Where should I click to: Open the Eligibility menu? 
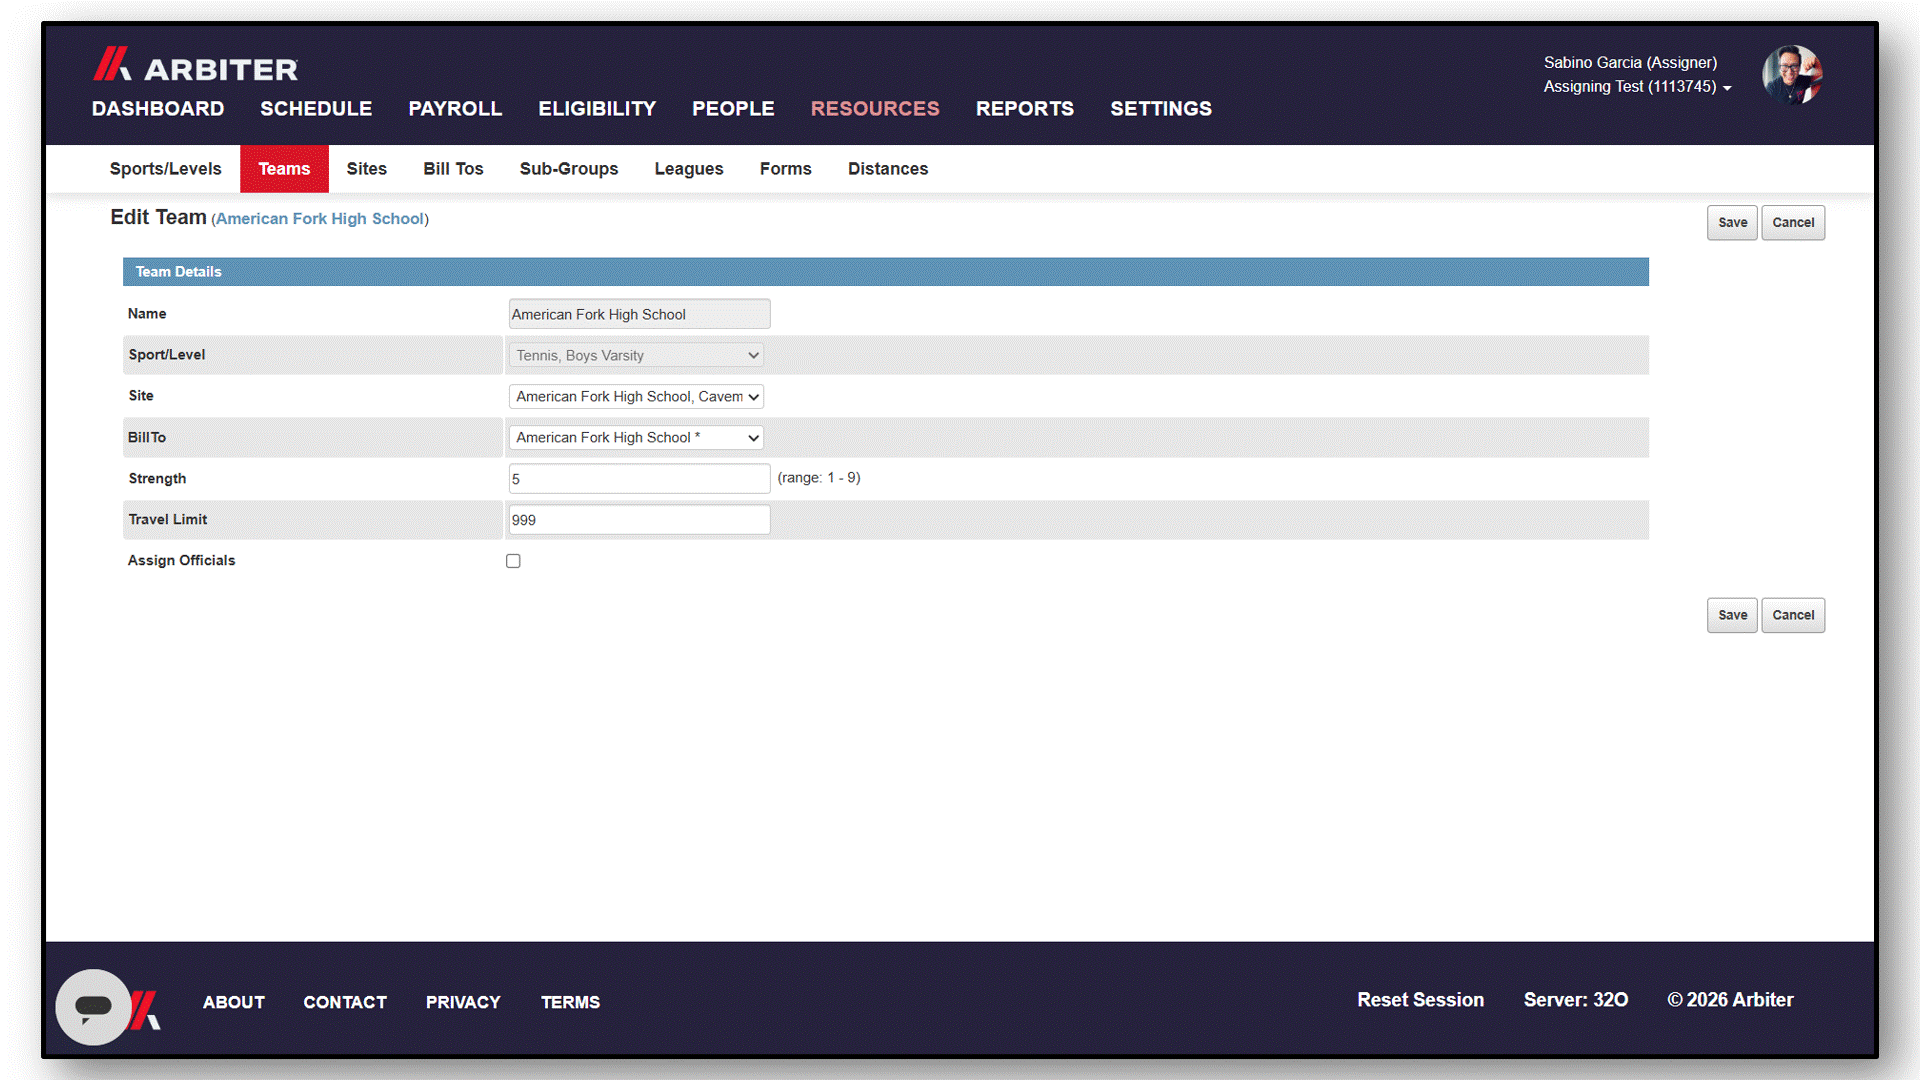pos(597,108)
